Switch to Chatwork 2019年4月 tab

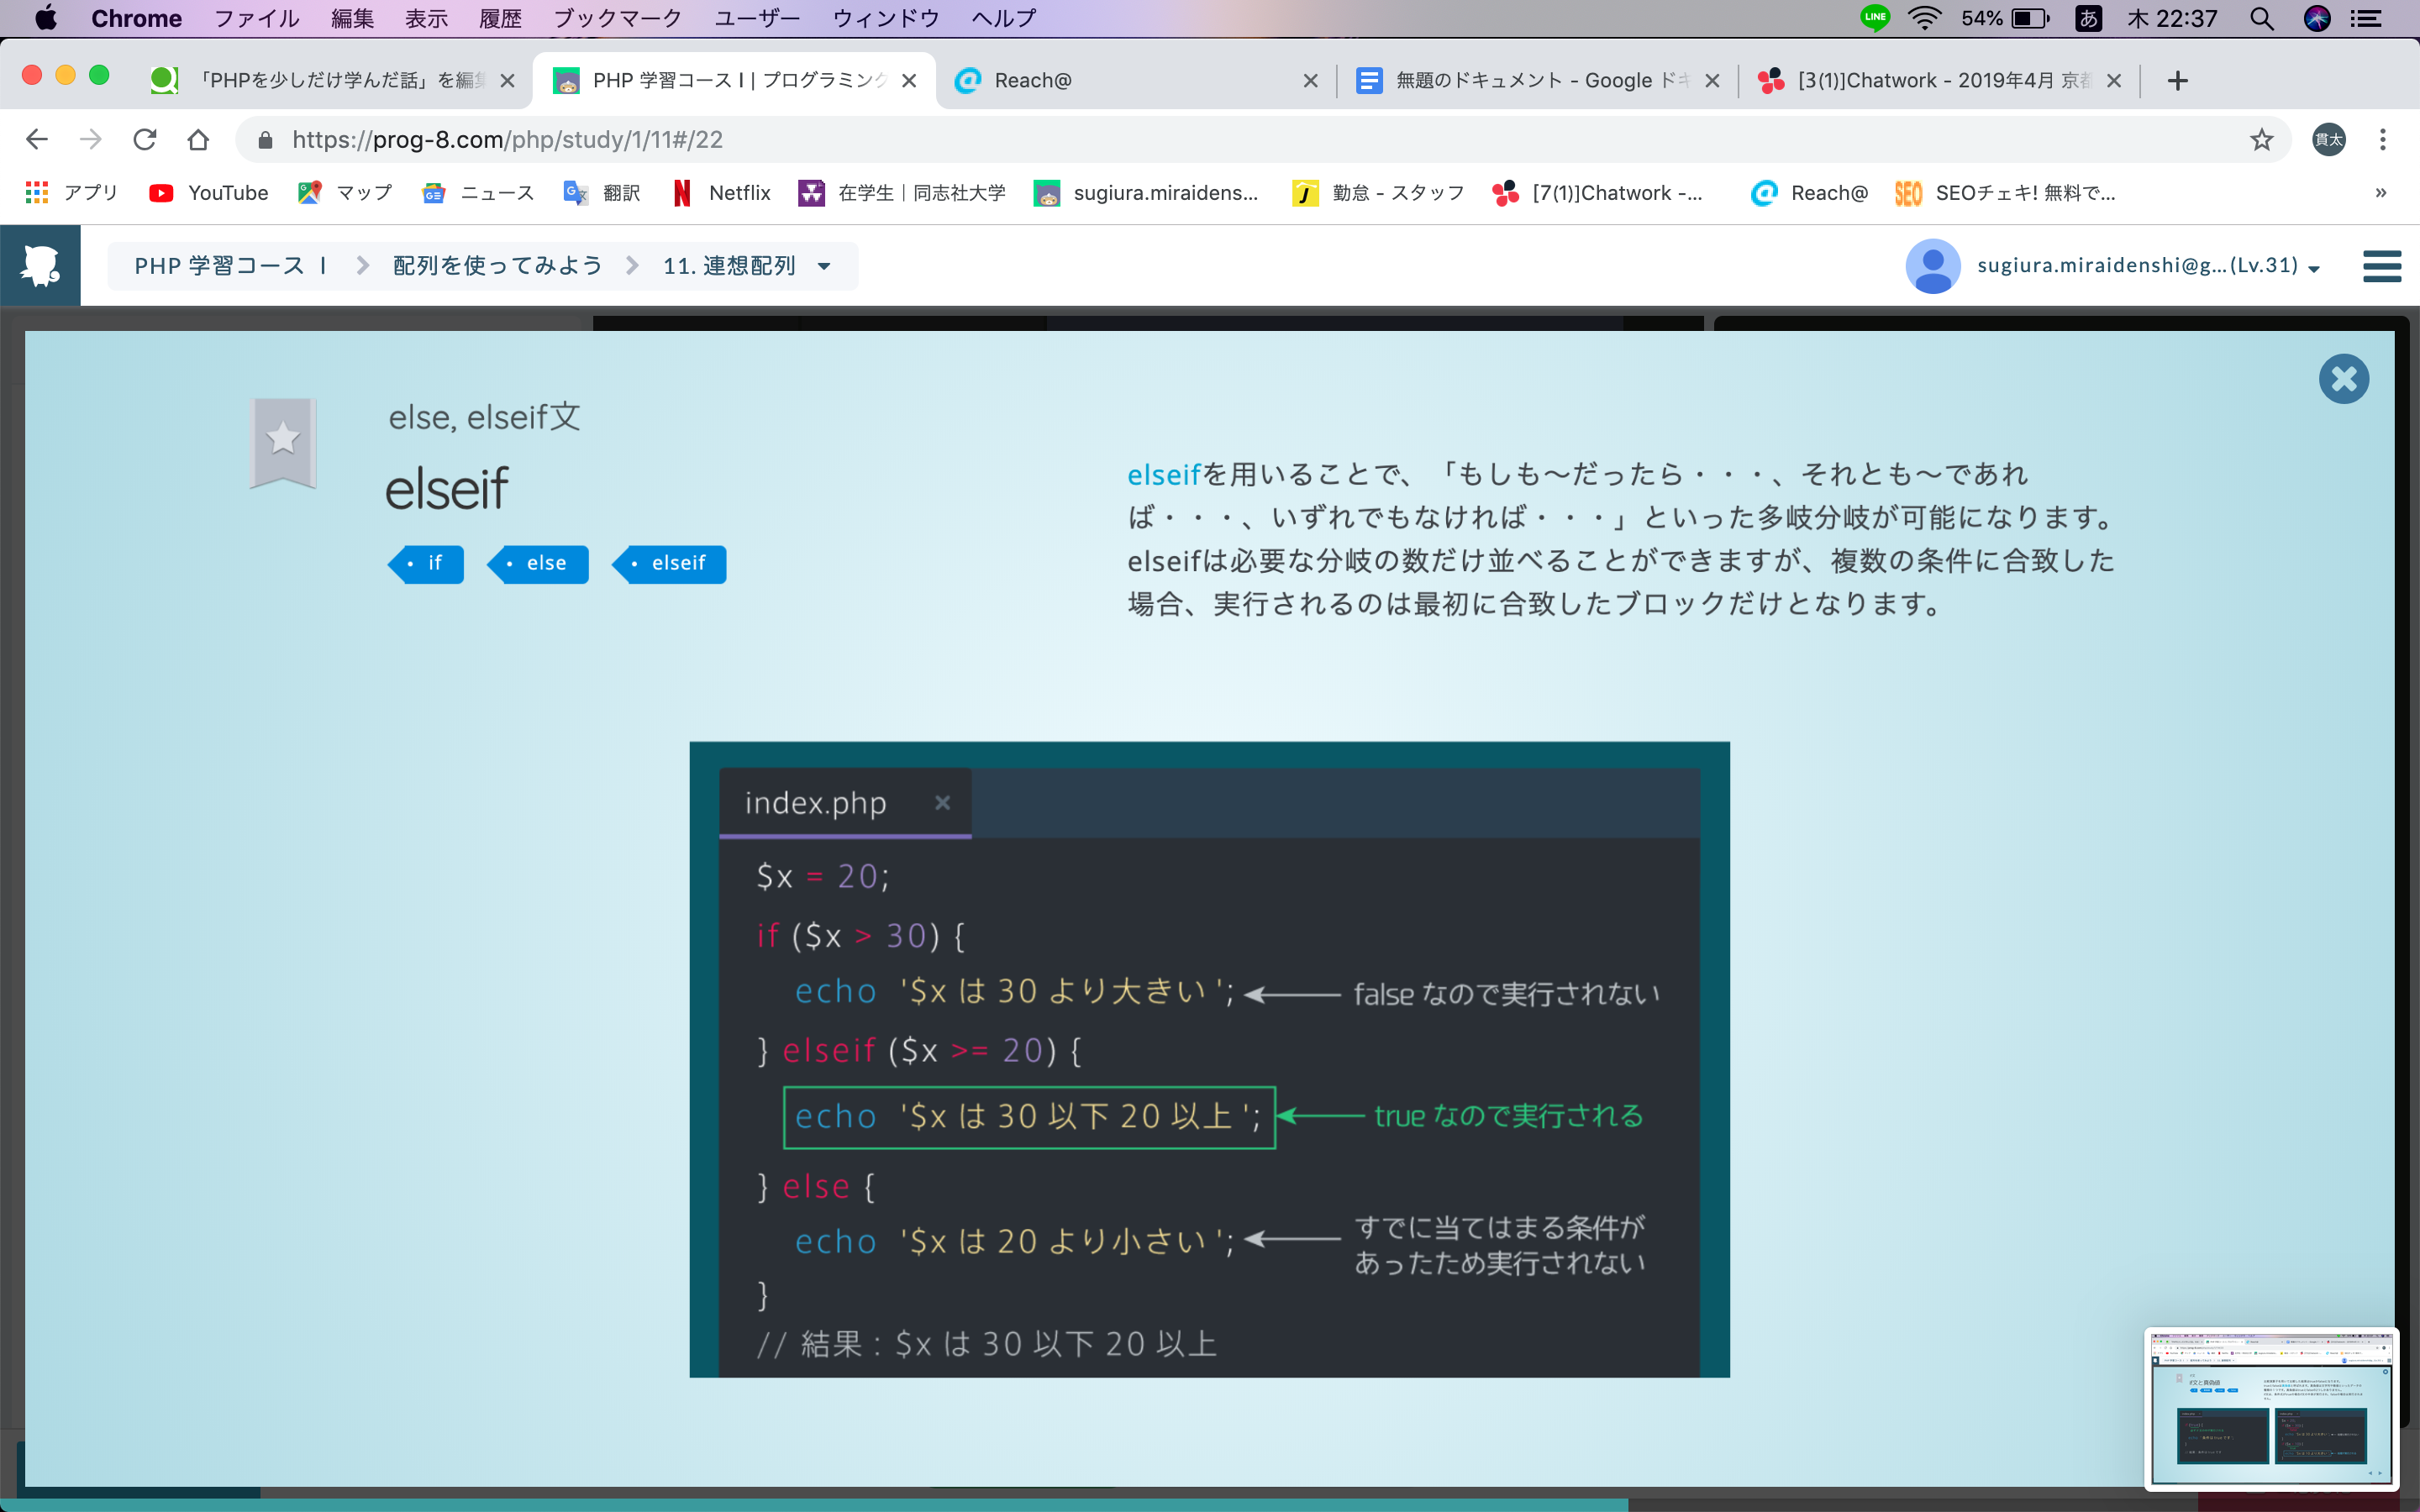pyautogui.click(x=1940, y=80)
